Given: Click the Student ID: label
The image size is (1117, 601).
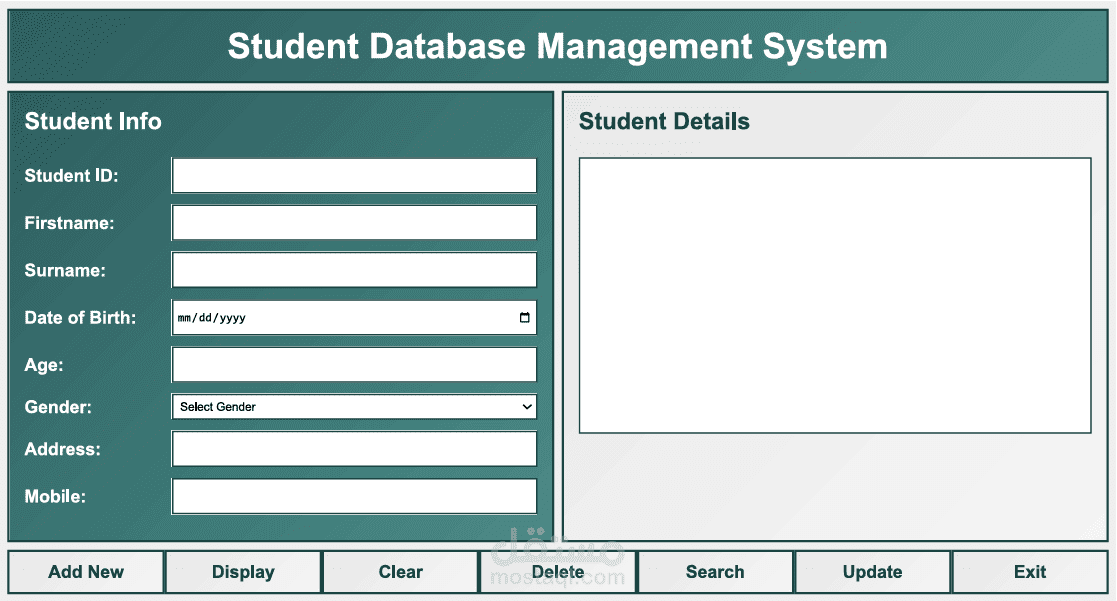Looking at the screenshot, I should pyautogui.click(x=71, y=176).
